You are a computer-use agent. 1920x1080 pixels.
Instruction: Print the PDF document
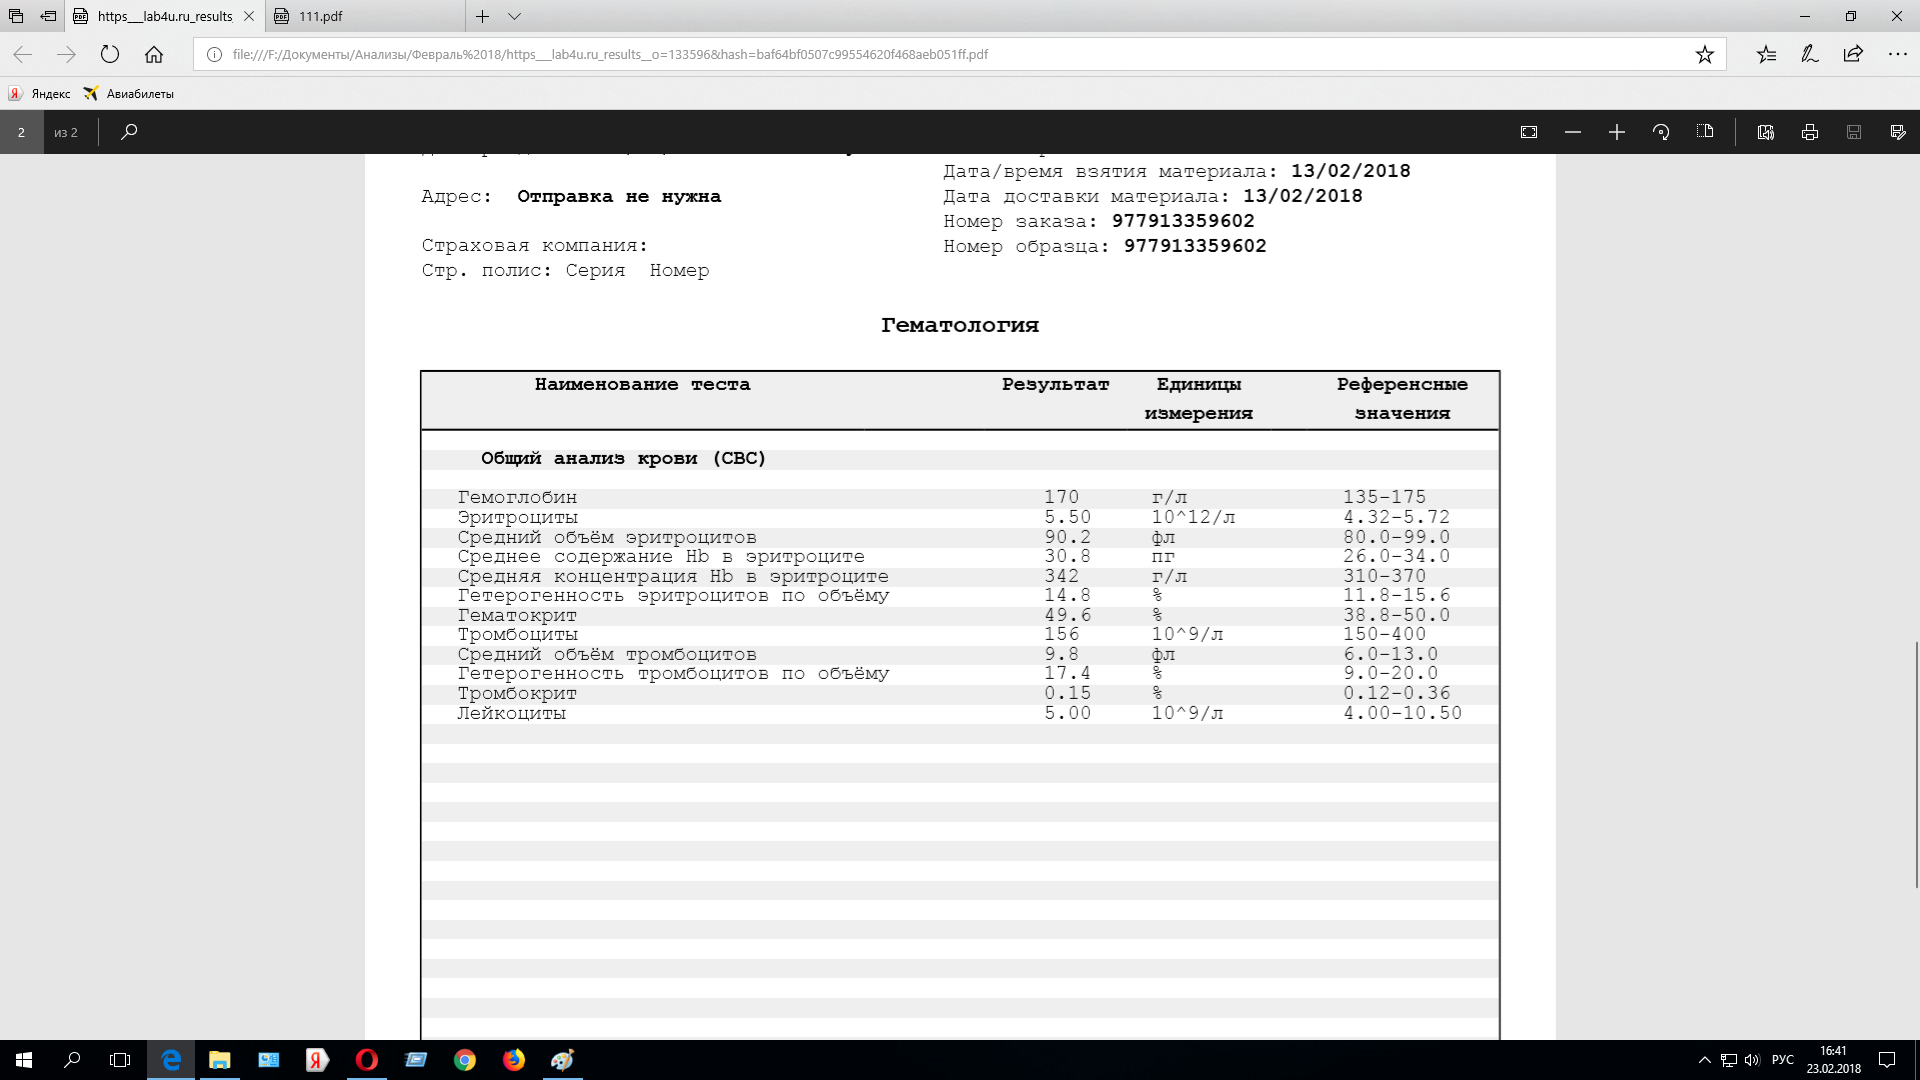point(1810,132)
